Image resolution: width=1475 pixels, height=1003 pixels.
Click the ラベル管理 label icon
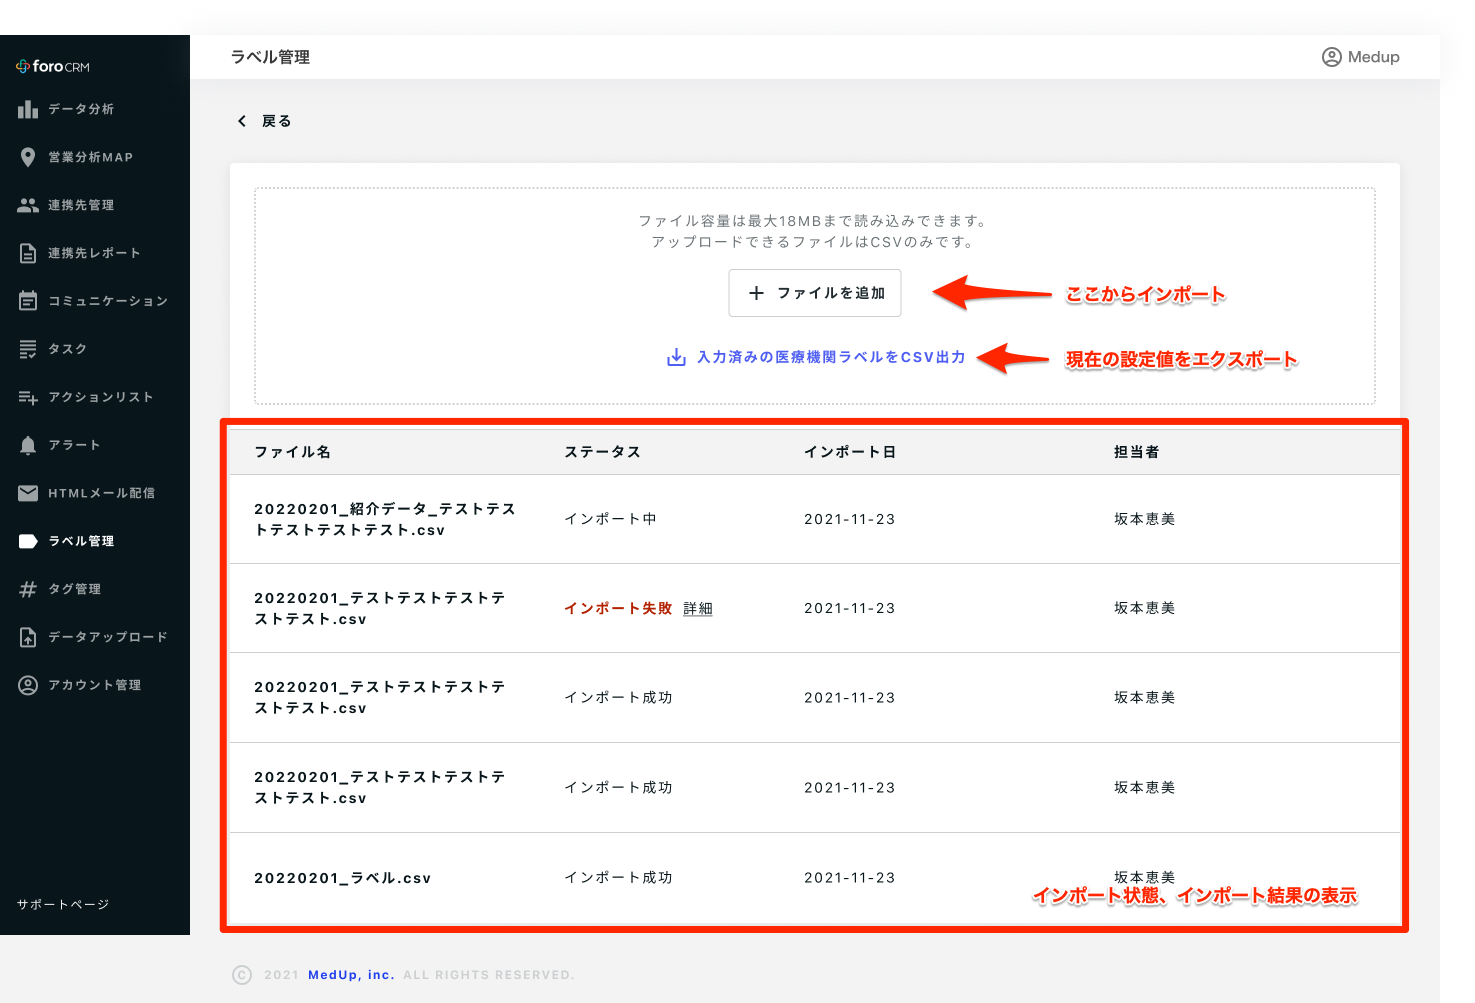28,541
